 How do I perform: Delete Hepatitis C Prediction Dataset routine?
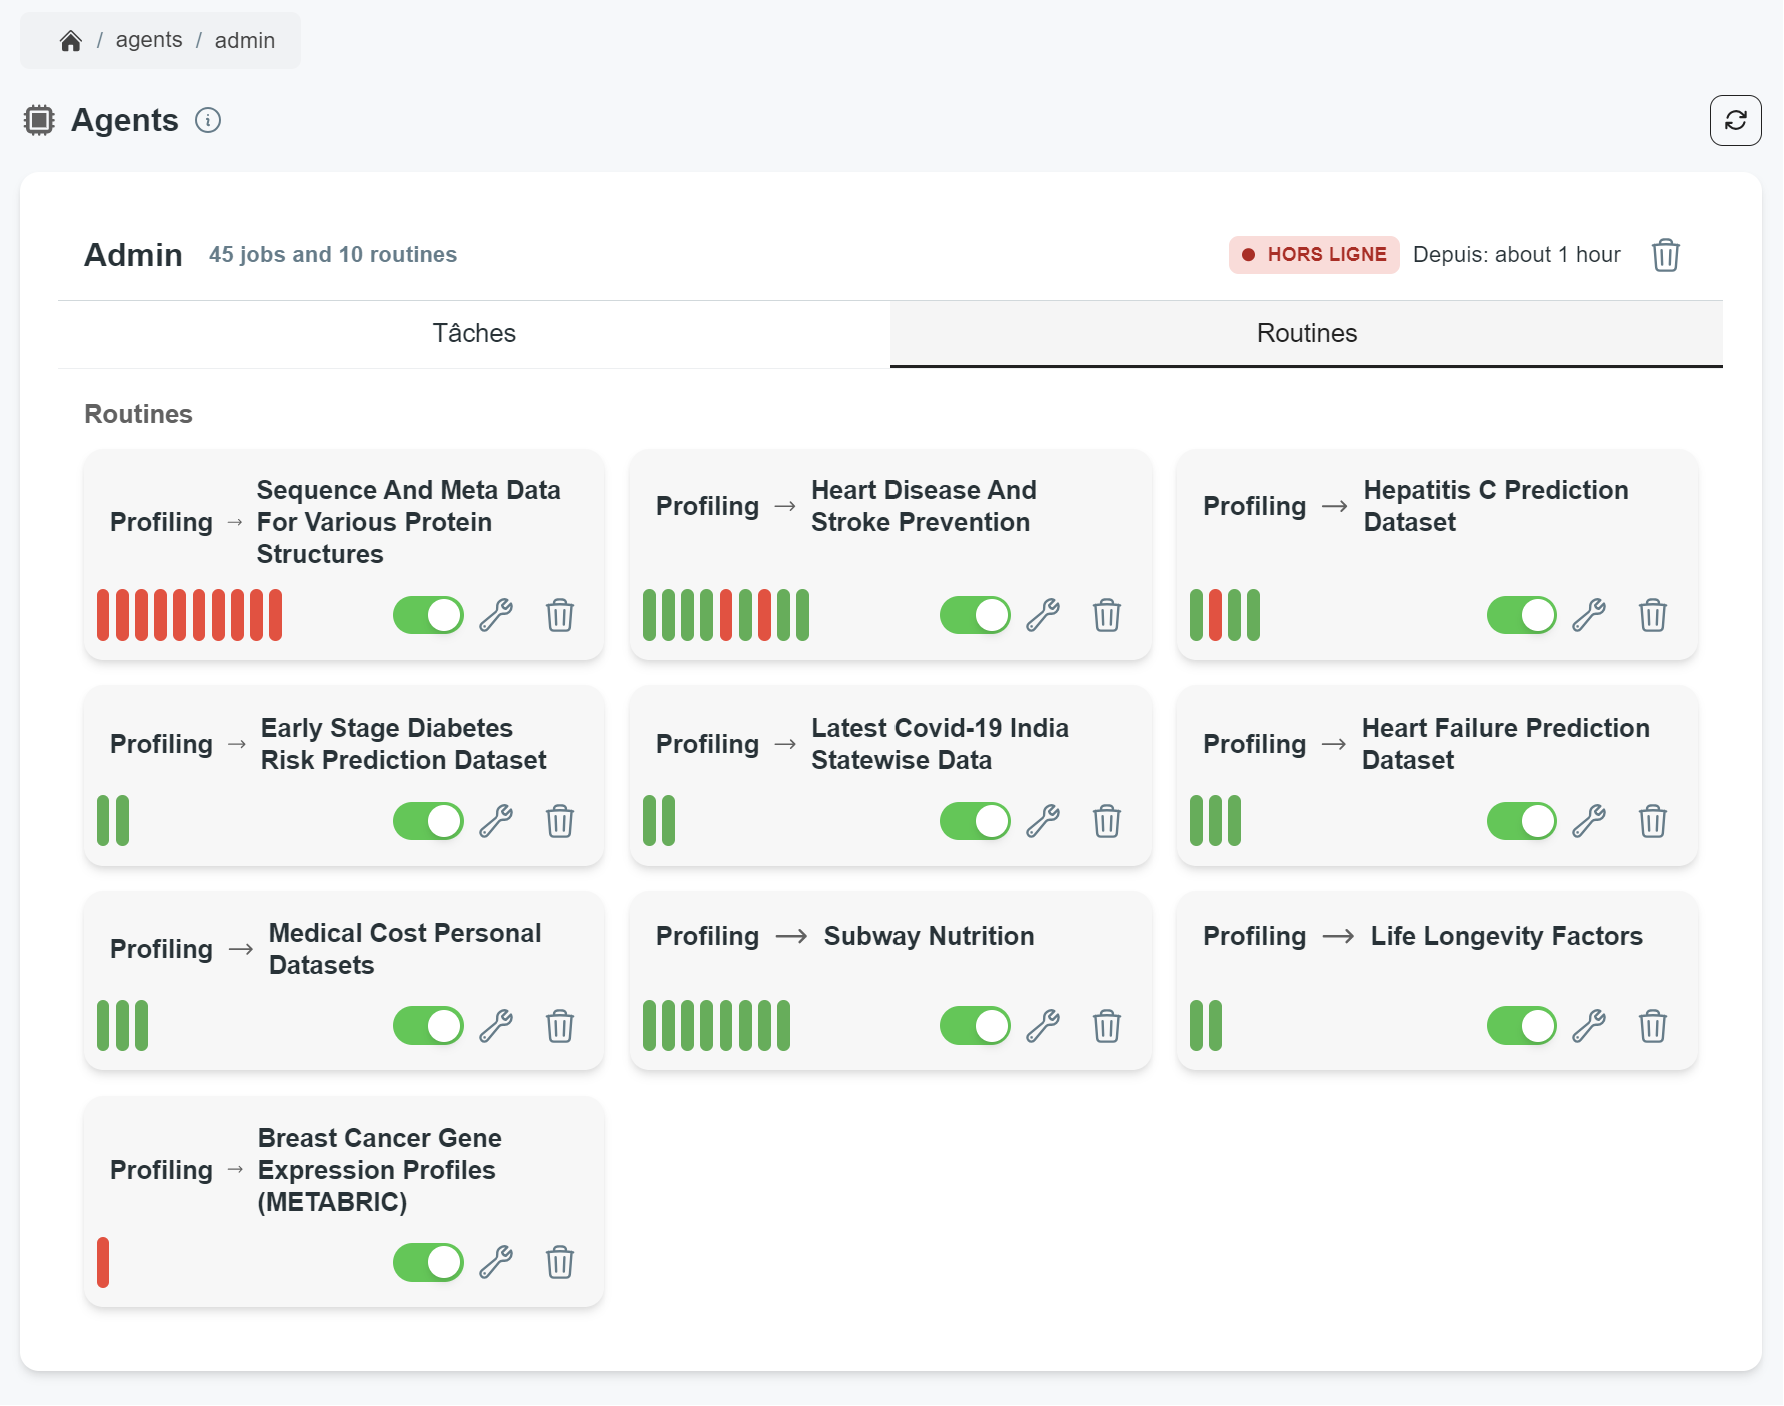pos(1653,615)
